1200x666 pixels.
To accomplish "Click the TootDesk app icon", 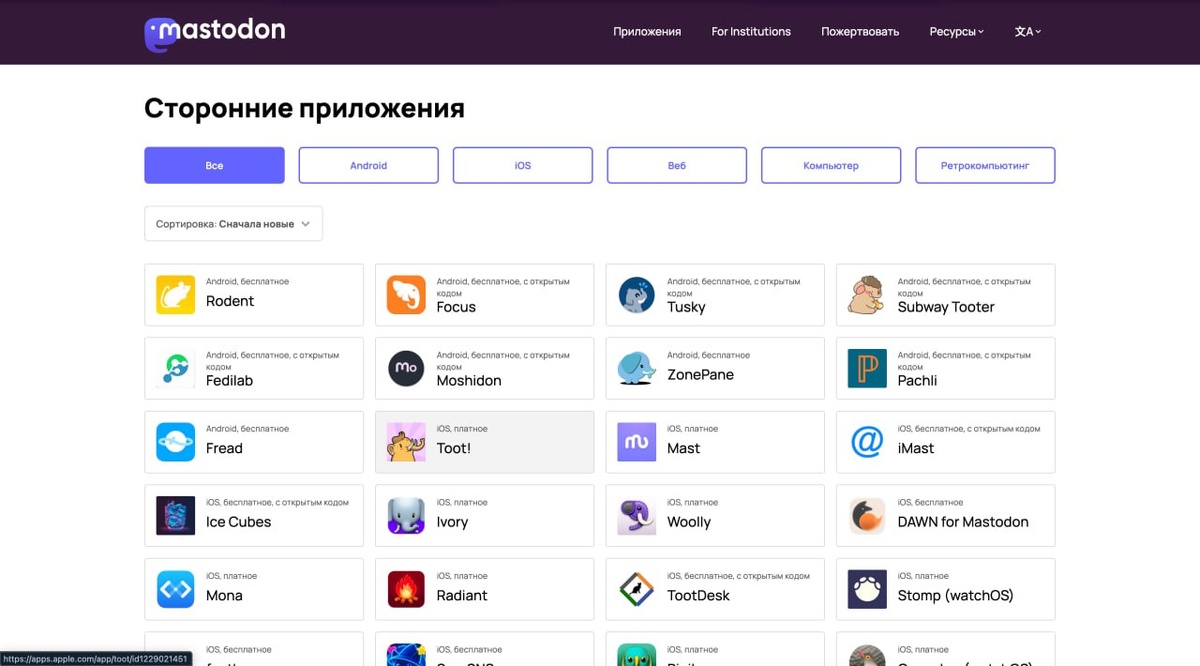I will coord(637,590).
